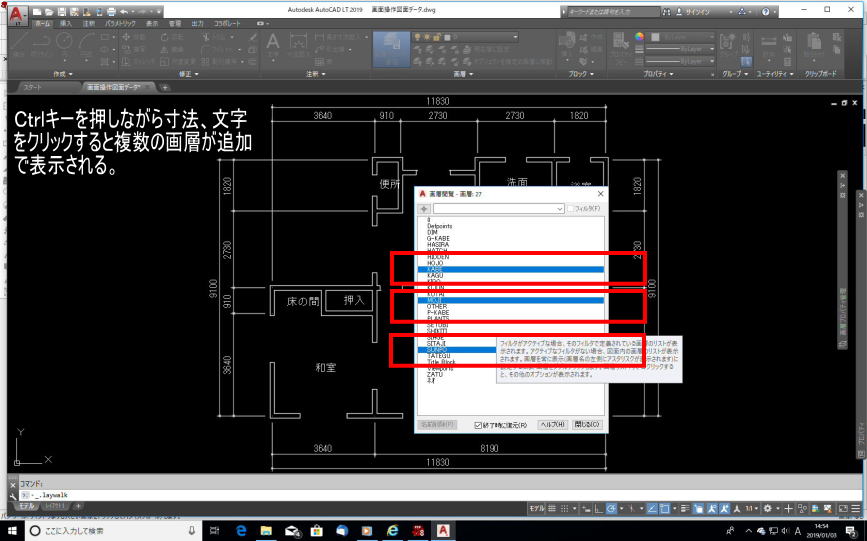Click the AutoCAD icon in Windows taskbar
Screen dimensions: 867x541
click(443, 530)
